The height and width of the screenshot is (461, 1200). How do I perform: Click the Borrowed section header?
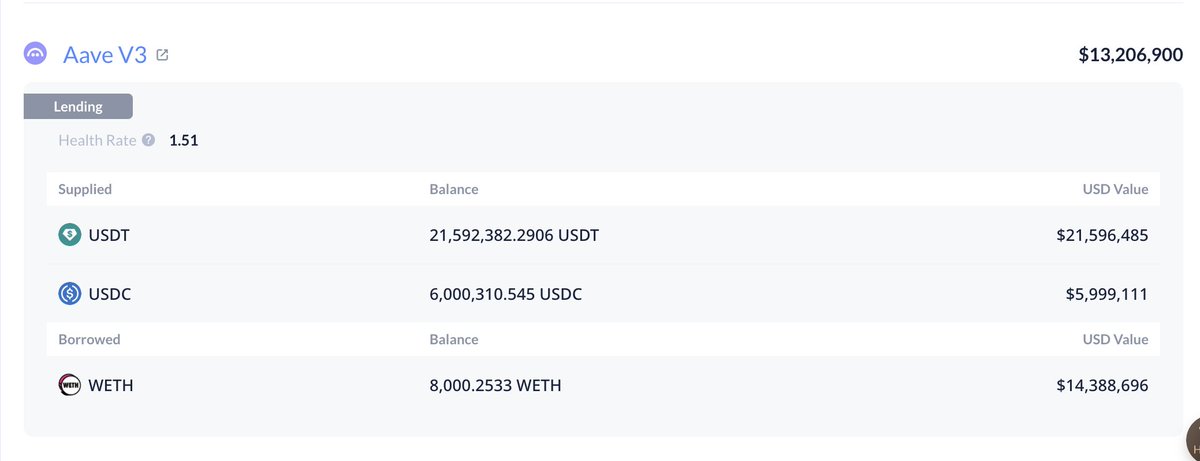click(x=89, y=339)
